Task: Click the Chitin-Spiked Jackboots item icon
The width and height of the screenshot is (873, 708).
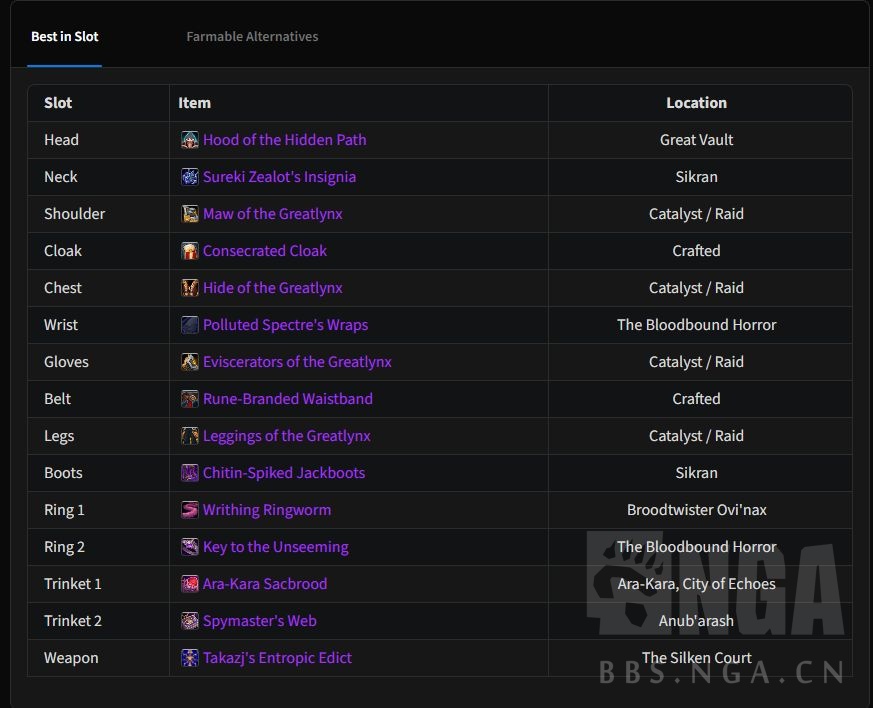Action: click(190, 473)
